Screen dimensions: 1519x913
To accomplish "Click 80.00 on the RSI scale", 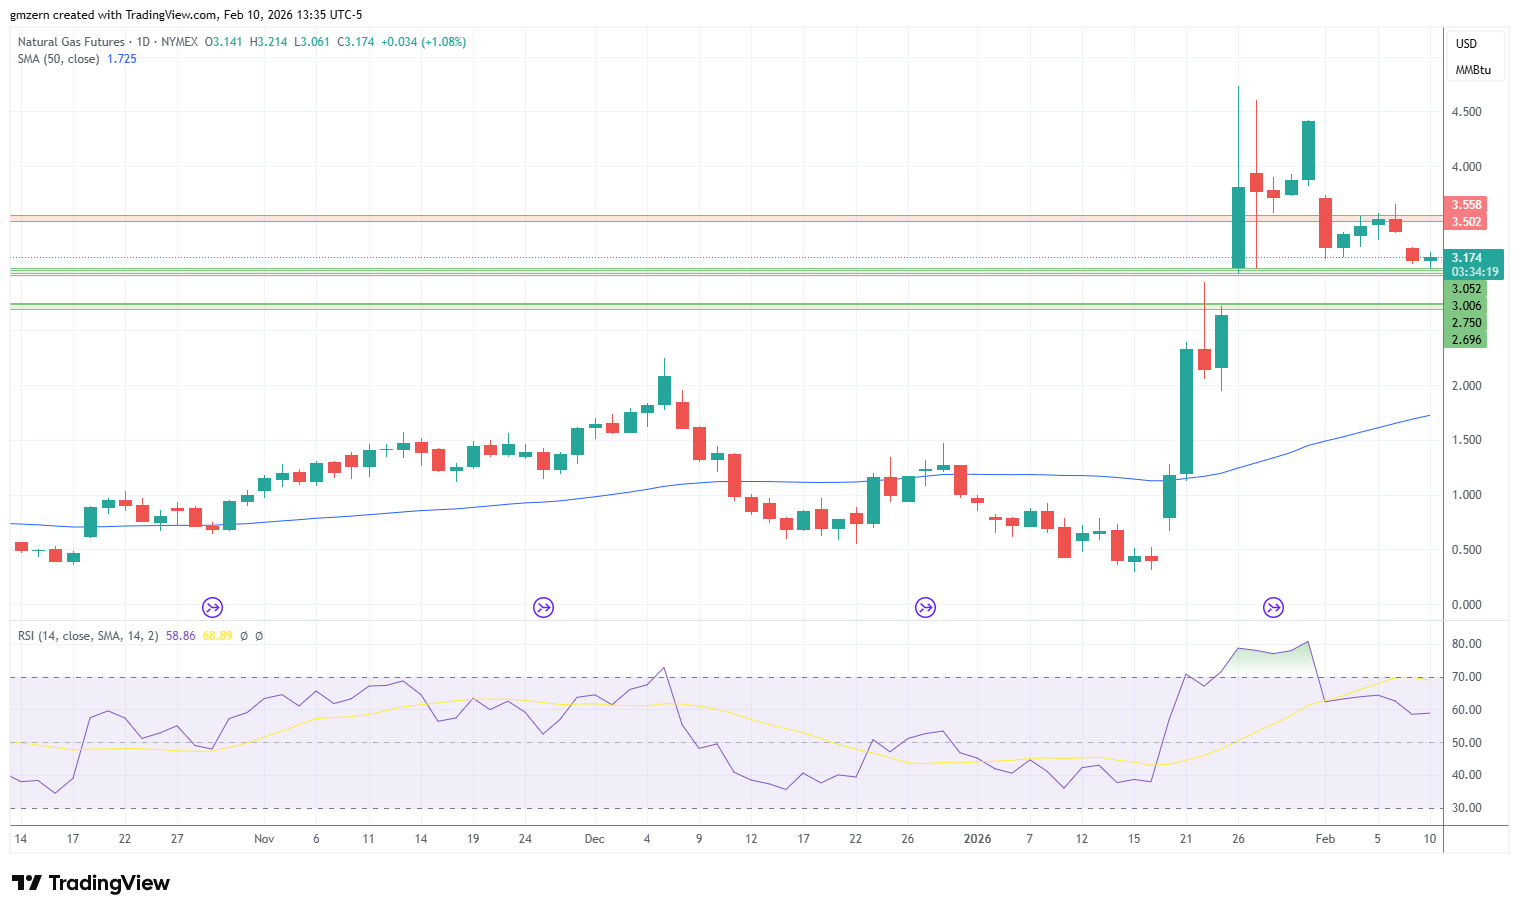I will coord(1467,644).
